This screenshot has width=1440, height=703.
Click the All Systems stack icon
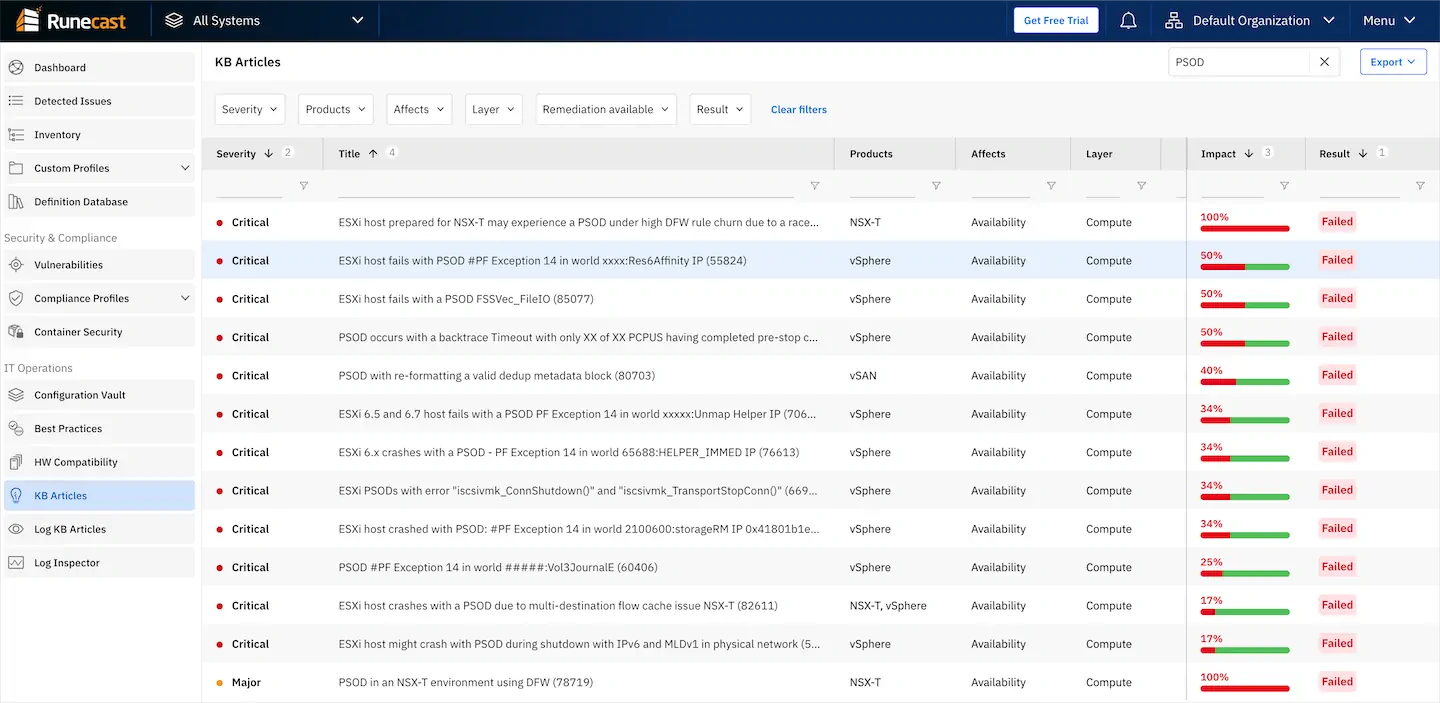(174, 20)
